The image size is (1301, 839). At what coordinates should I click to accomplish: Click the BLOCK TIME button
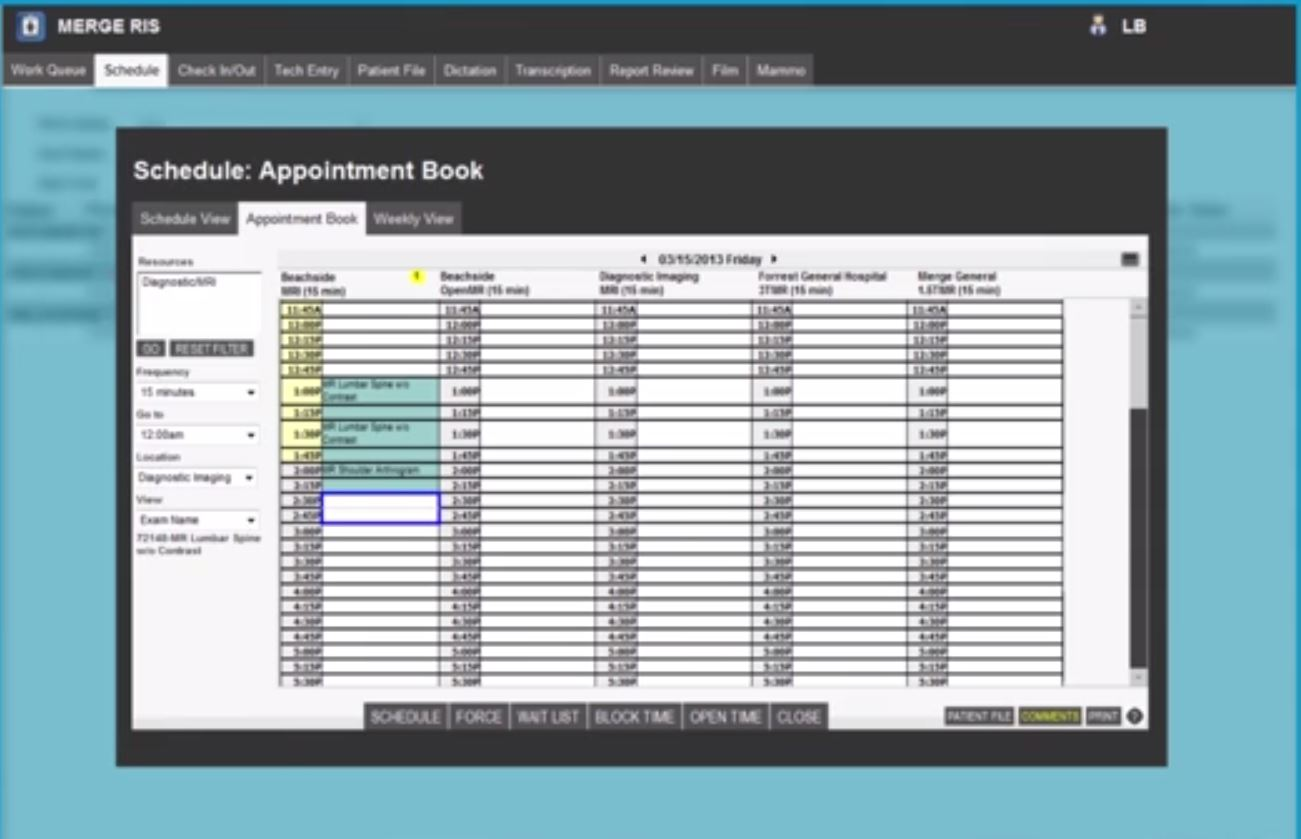tap(634, 717)
